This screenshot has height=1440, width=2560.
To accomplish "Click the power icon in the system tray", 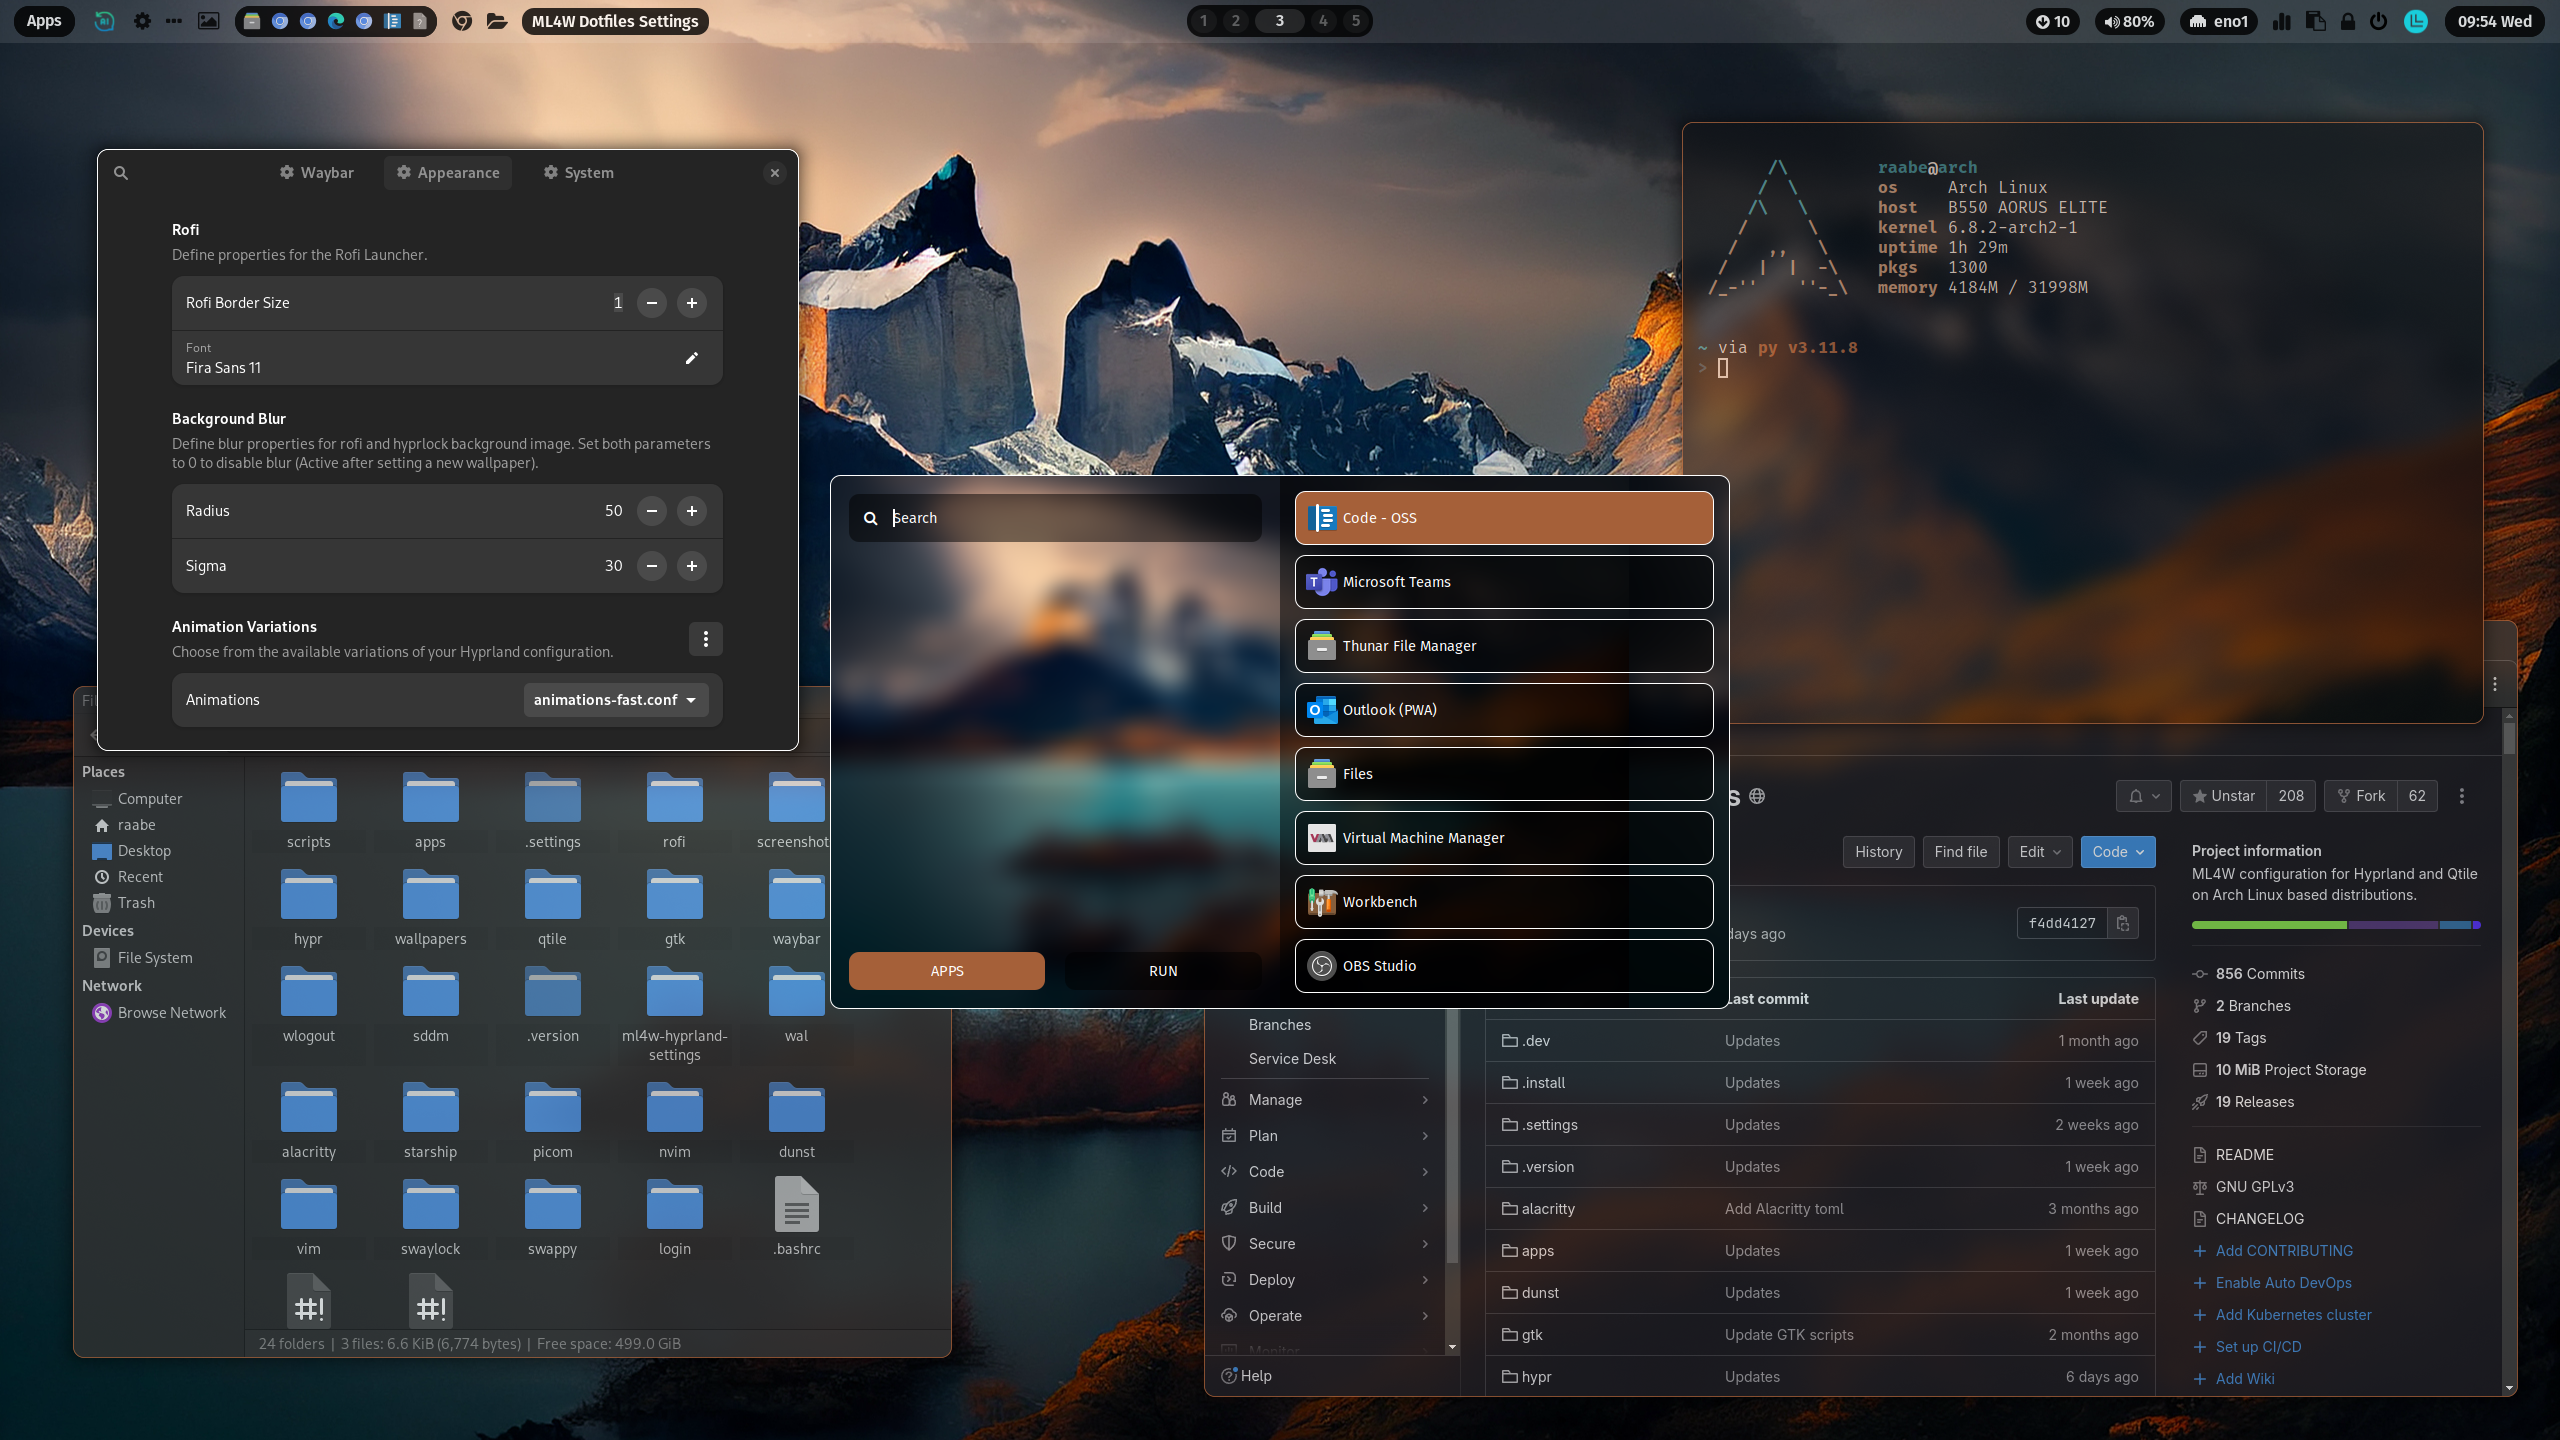I will tap(2379, 21).
